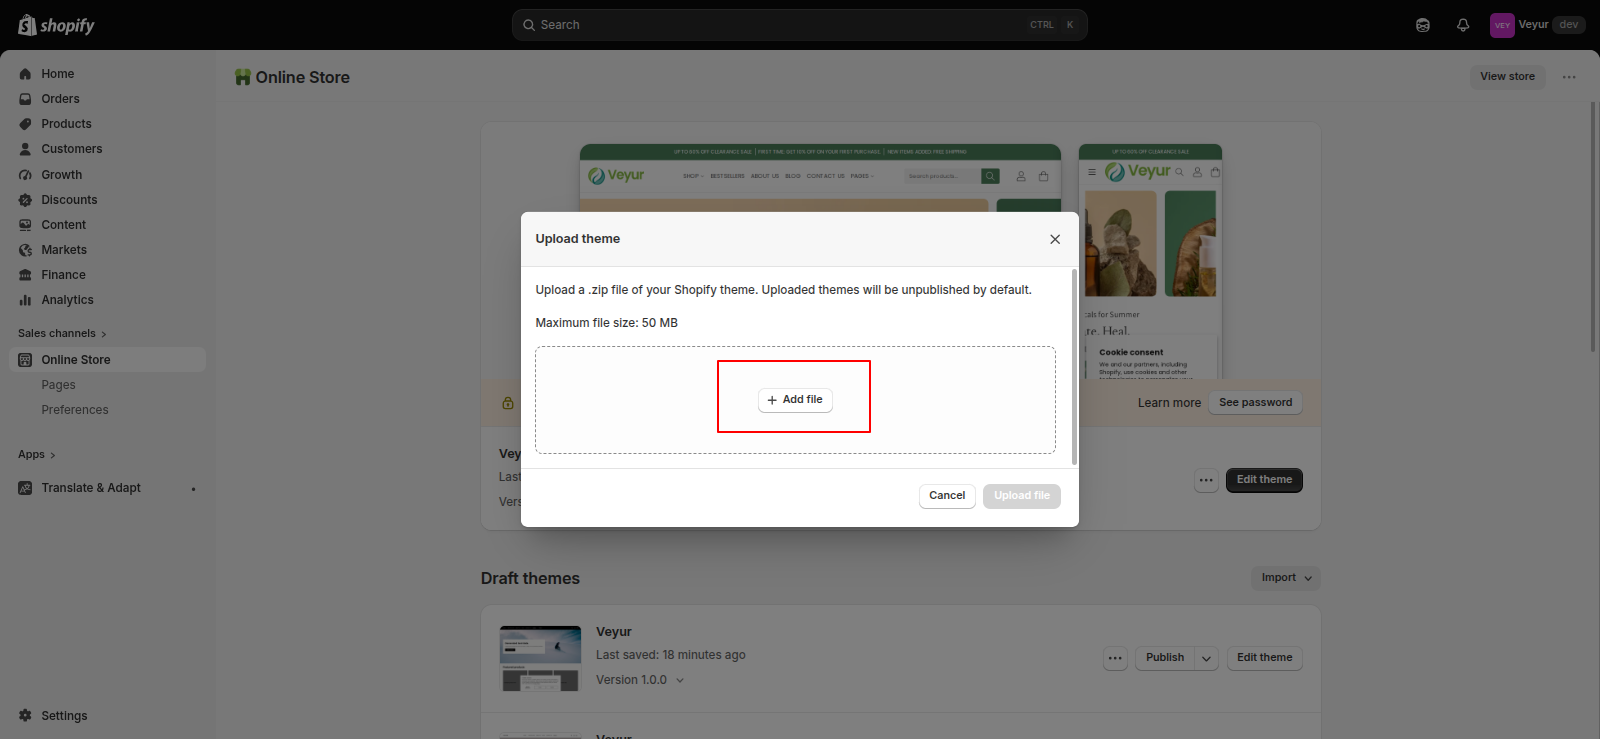Click the Growth icon in sidebar

[25, 175]
